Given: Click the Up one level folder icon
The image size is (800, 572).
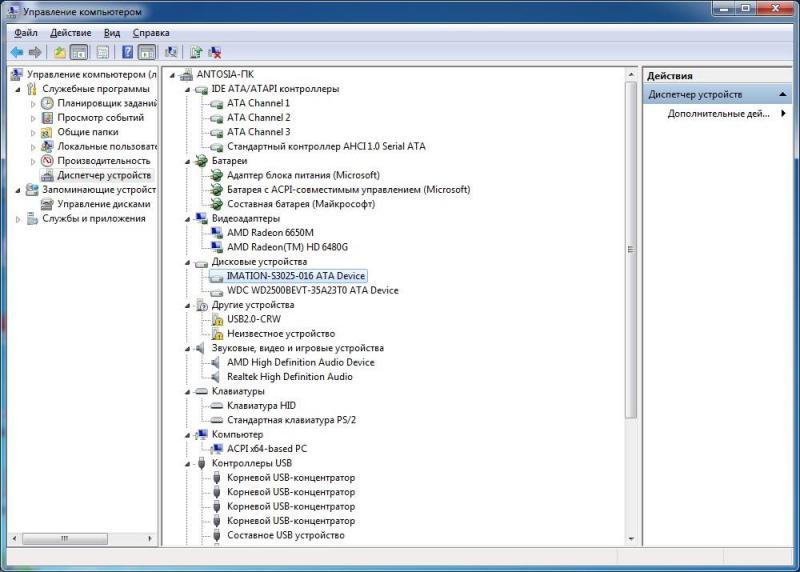Looking at the screenshot, I should [60, 52].
